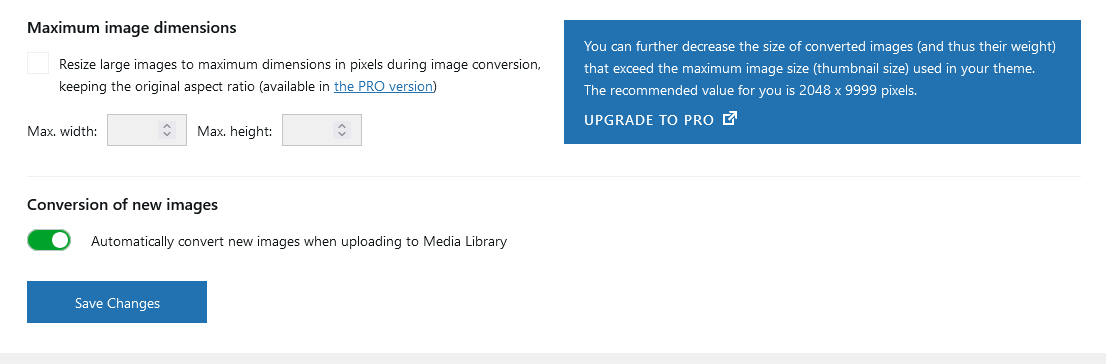Decrease Max. height using the down arrow

coord(342,134)
